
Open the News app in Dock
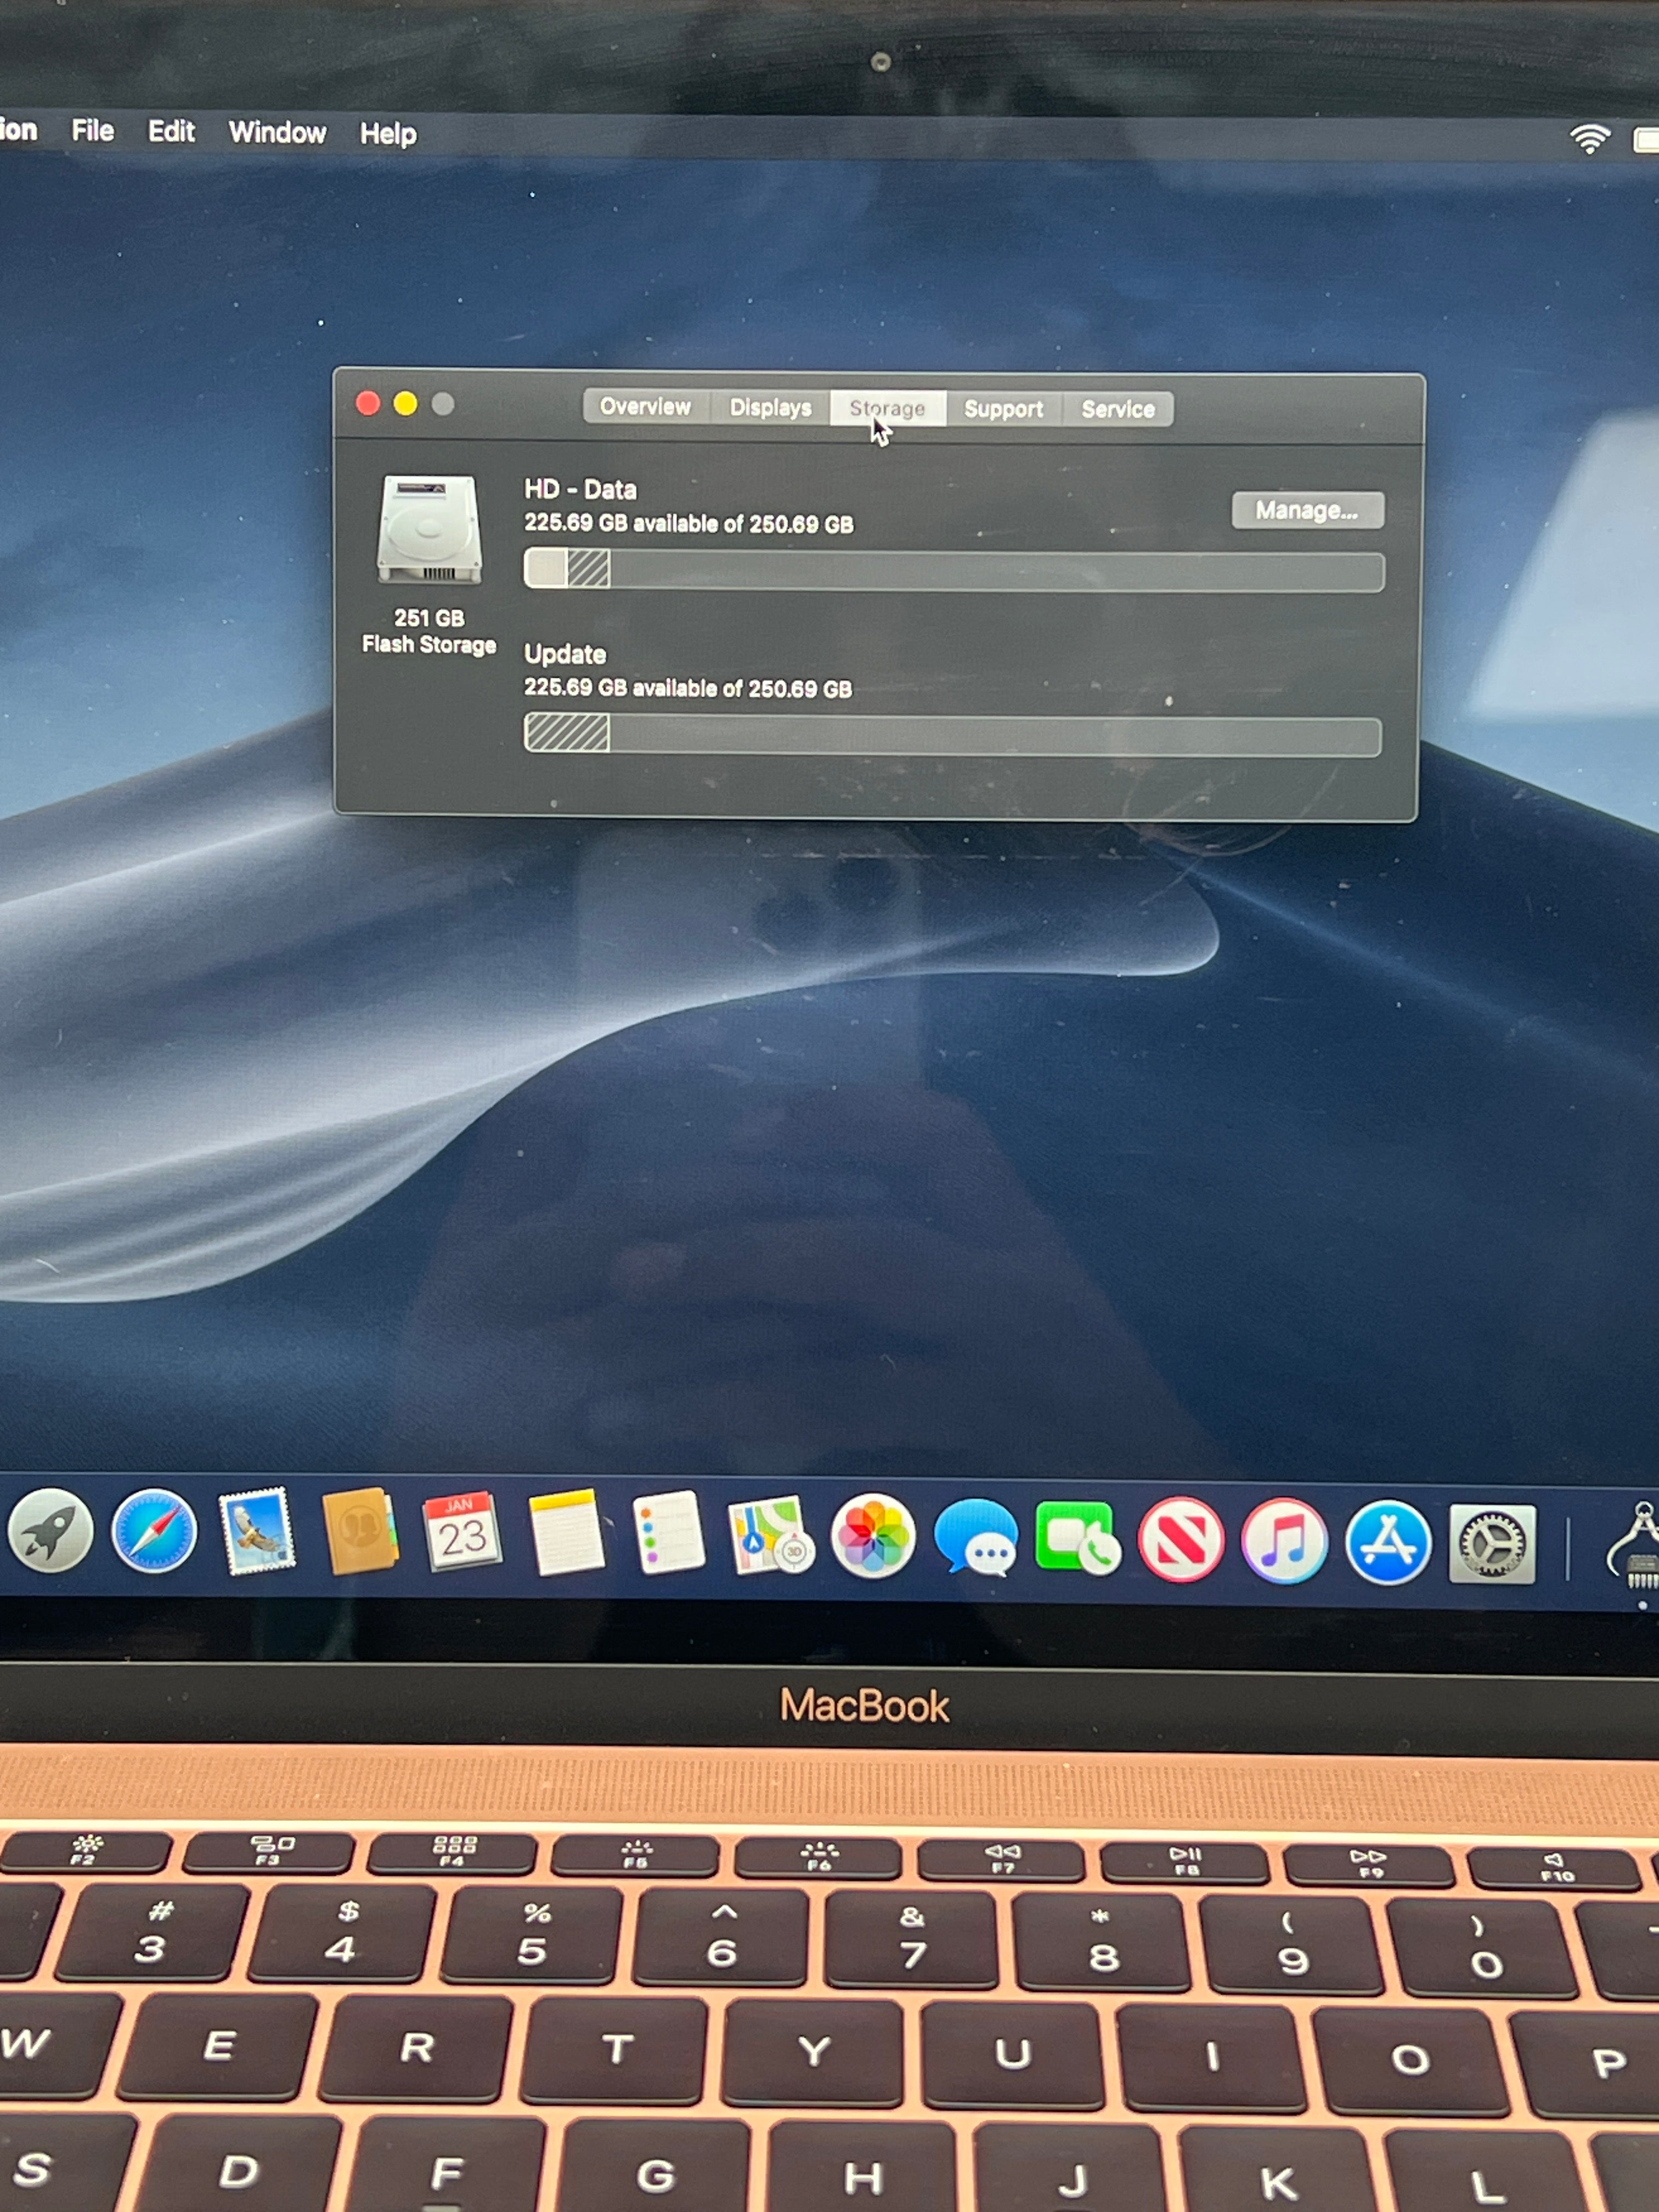pos(1181,1540)
